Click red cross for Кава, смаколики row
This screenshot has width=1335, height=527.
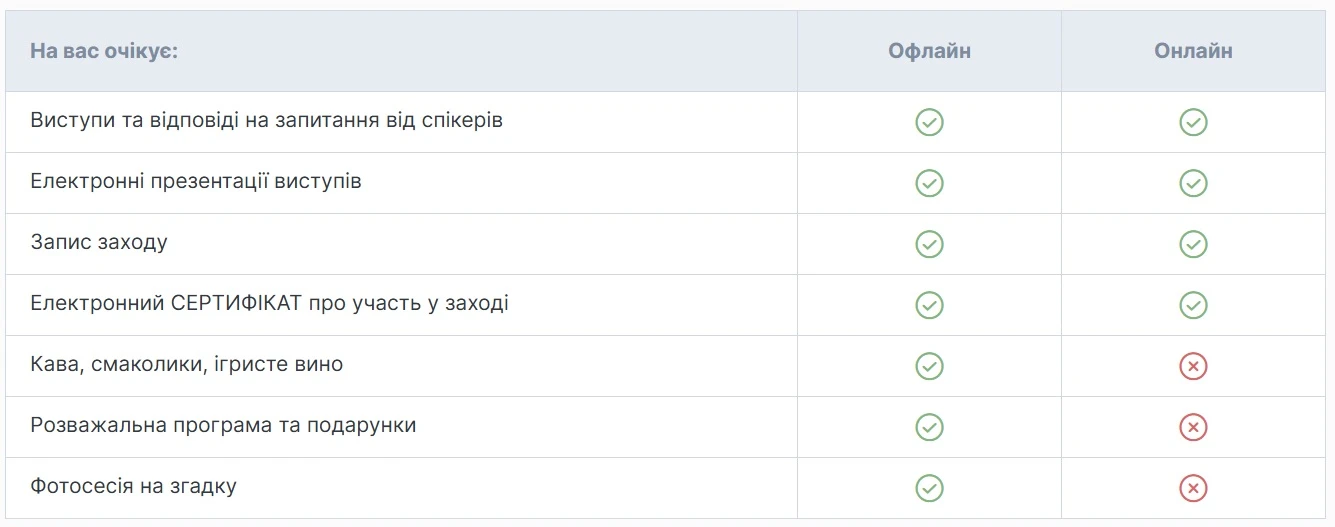(x=1193, y=366)
